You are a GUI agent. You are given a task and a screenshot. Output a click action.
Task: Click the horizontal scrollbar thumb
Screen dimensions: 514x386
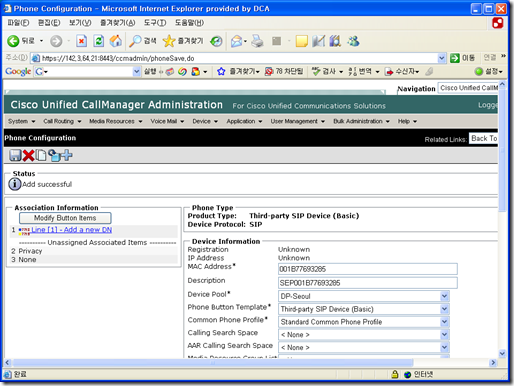tap(213, 362)
